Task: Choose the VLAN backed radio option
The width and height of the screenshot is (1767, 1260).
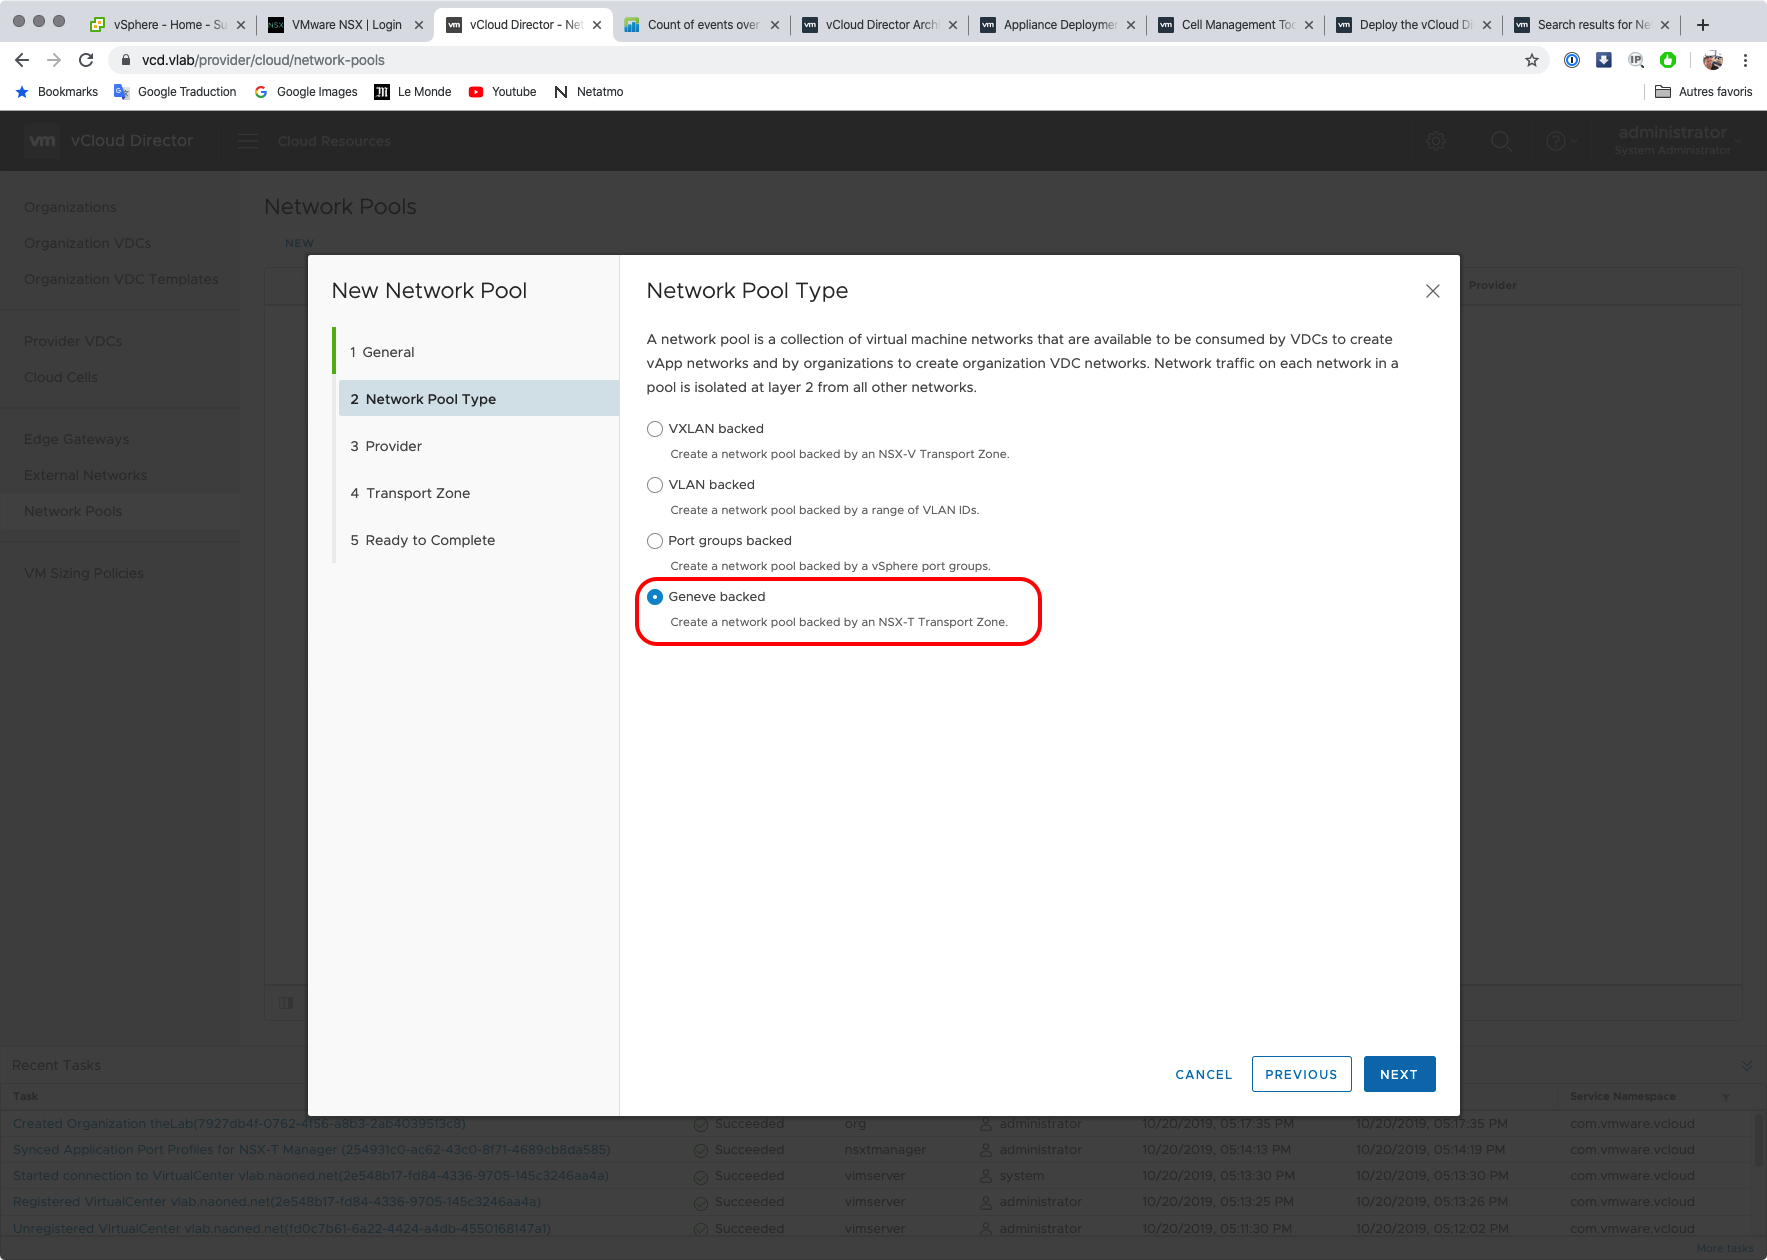Action: tap(655, 485)
